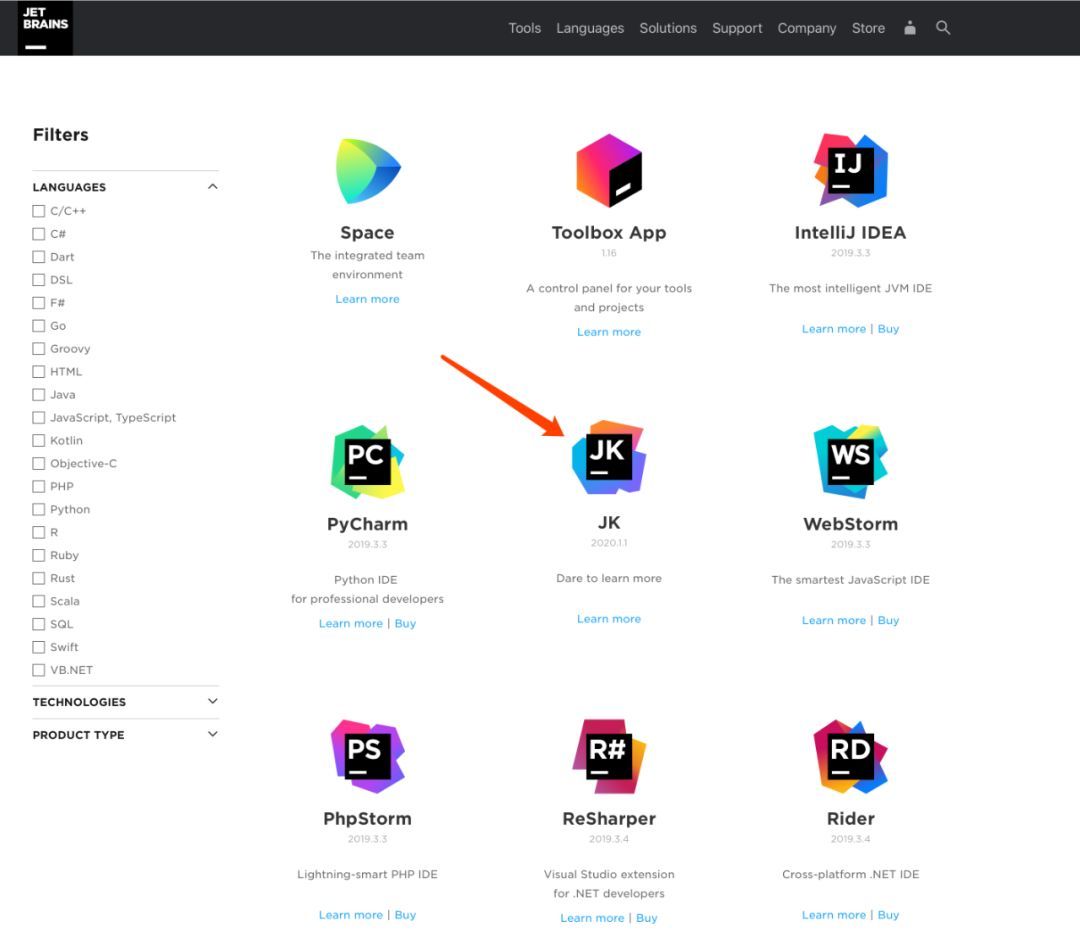Viewport: 1080px width, 937px height.
Task: Follow Learn more link under Rider
Action: (x=833, y=915)
